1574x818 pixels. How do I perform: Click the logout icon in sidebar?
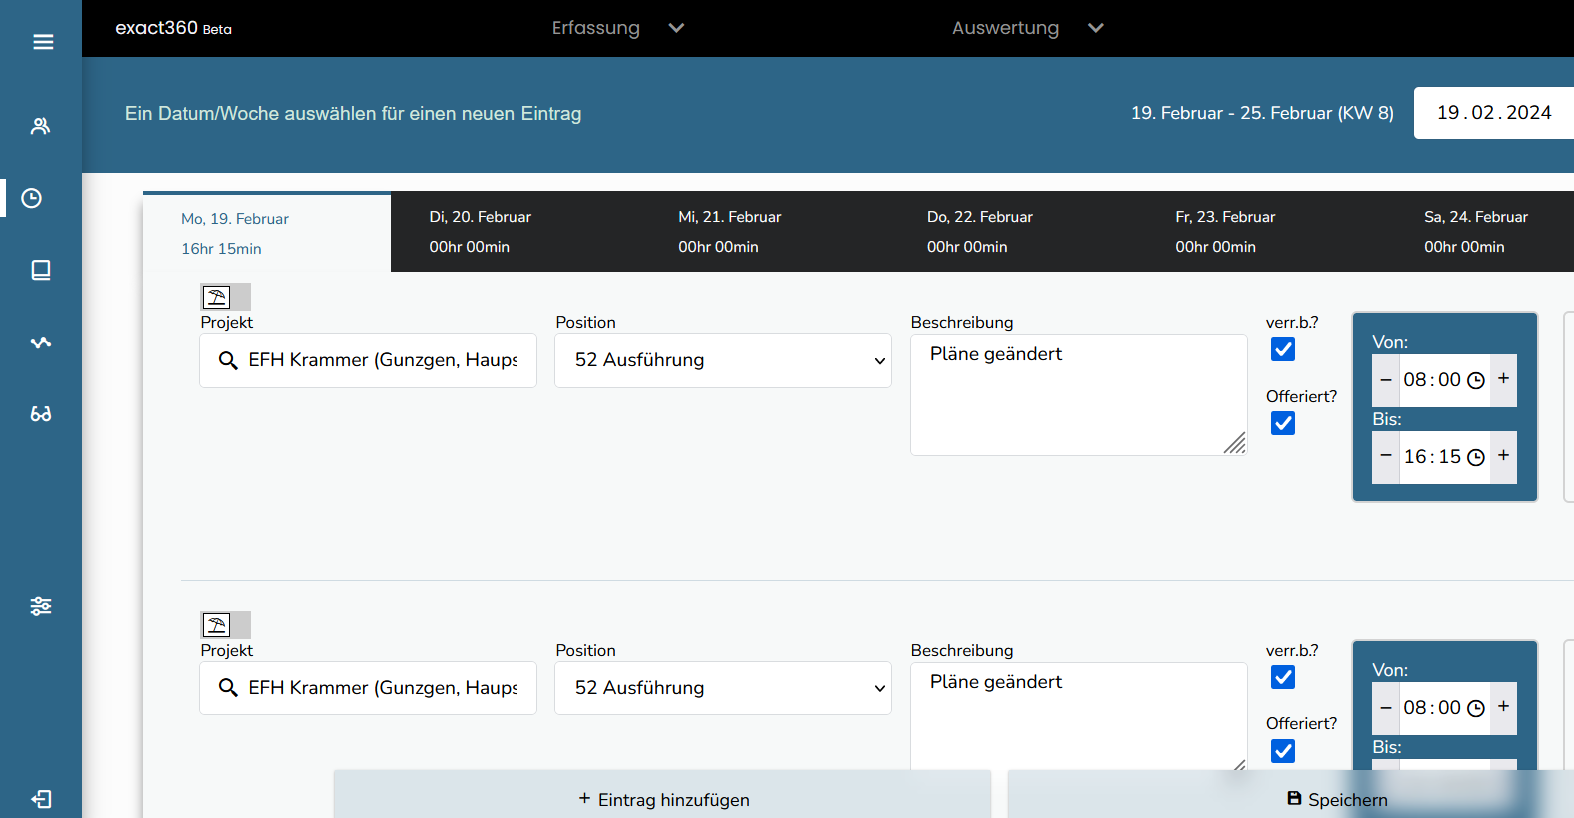[x=41, y=799]
